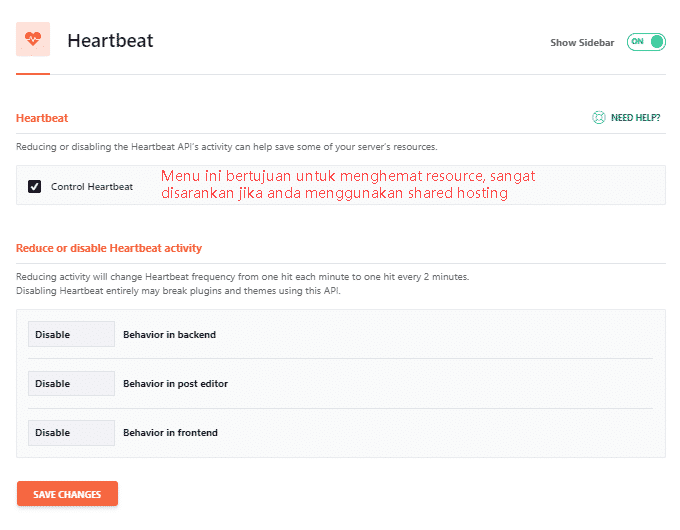Open the Behavior in frontend dropdown
Viewport: 680px width, 530px height.
click(72, 432)
